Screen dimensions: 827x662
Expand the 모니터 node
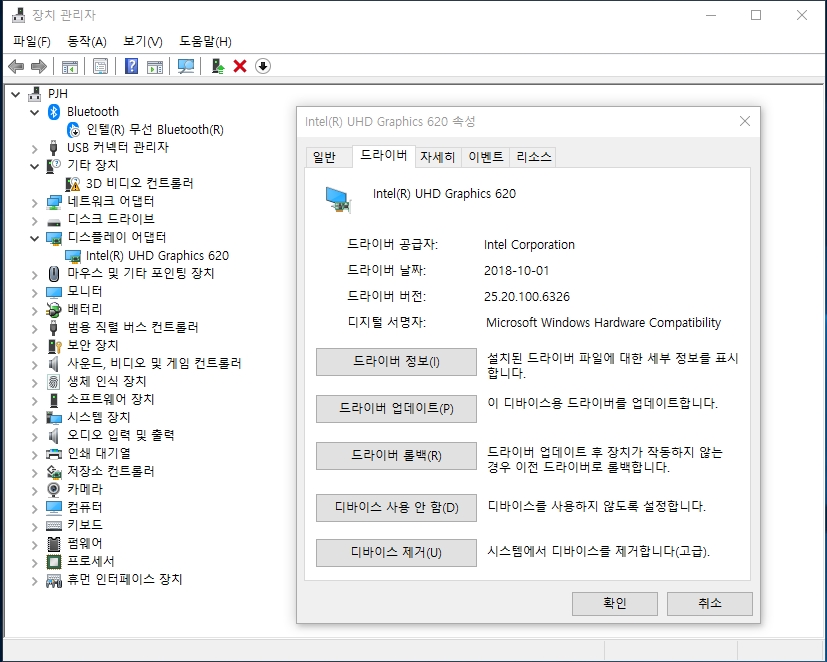(x=35, y=292)
